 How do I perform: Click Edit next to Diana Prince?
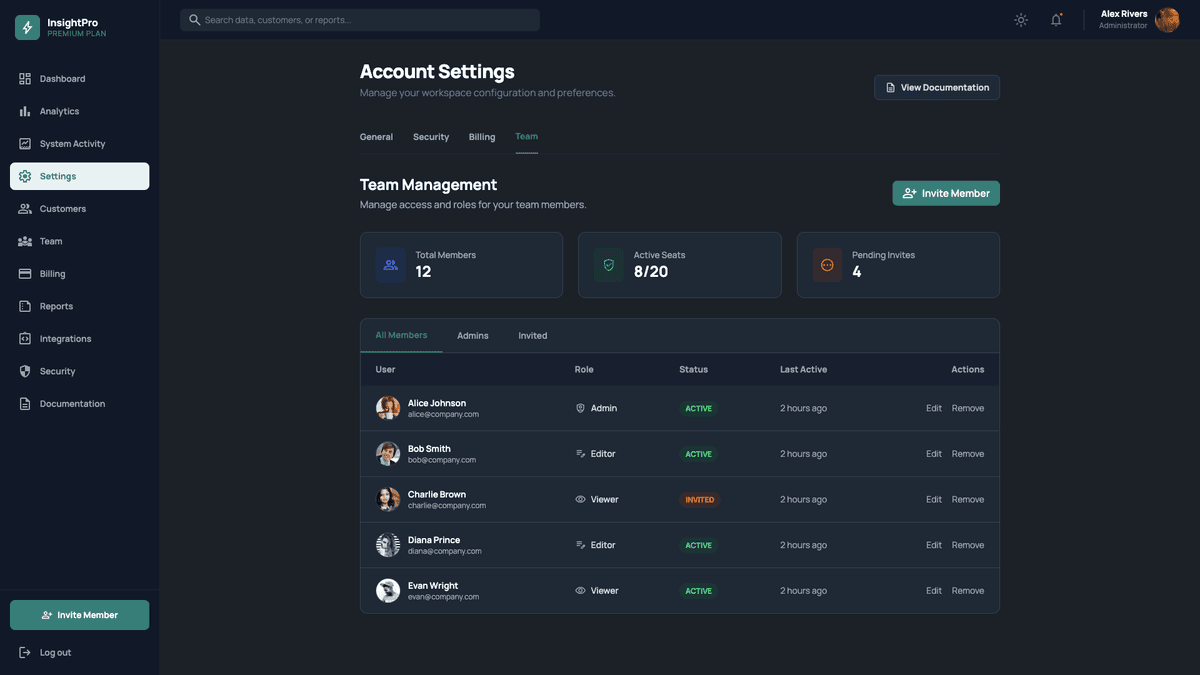[x=934, y=545]
